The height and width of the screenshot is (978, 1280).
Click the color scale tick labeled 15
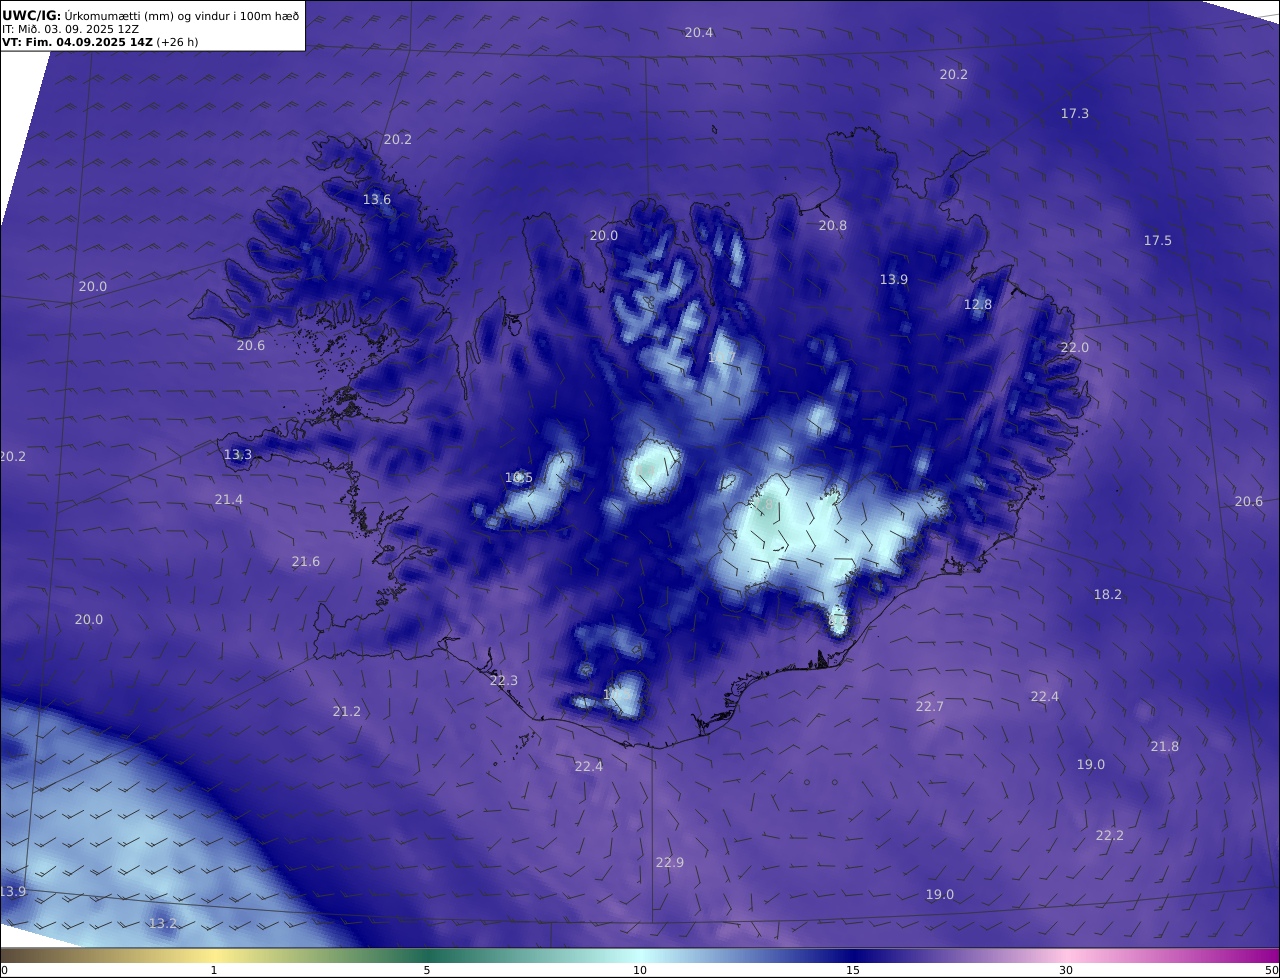853,970
